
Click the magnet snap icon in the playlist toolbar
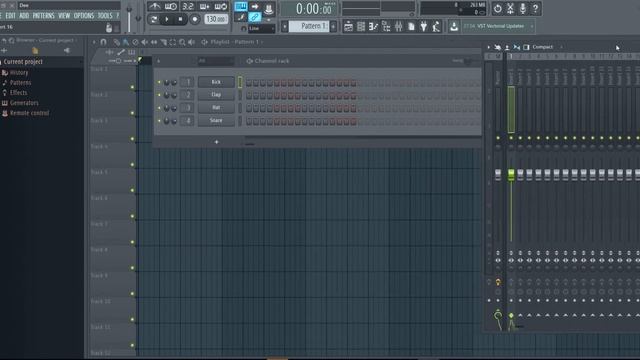(x=103, y=42)
